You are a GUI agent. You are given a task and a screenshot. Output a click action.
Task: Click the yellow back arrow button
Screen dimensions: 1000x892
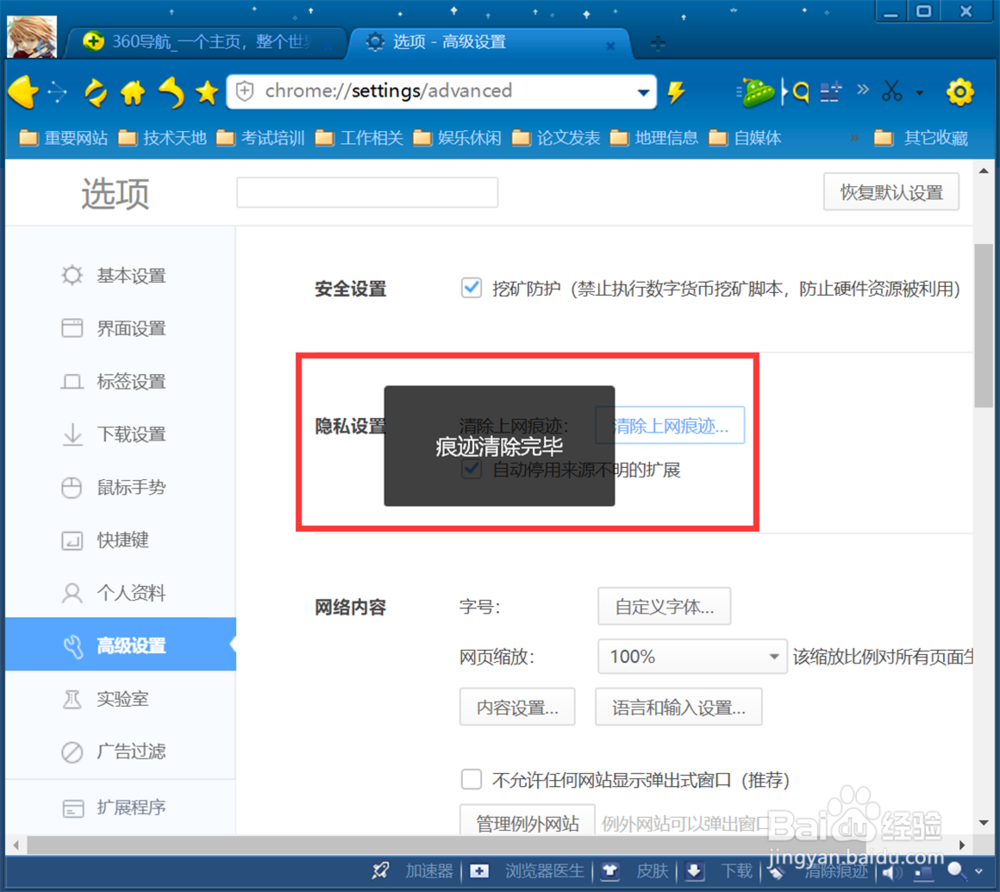[24, 92]
